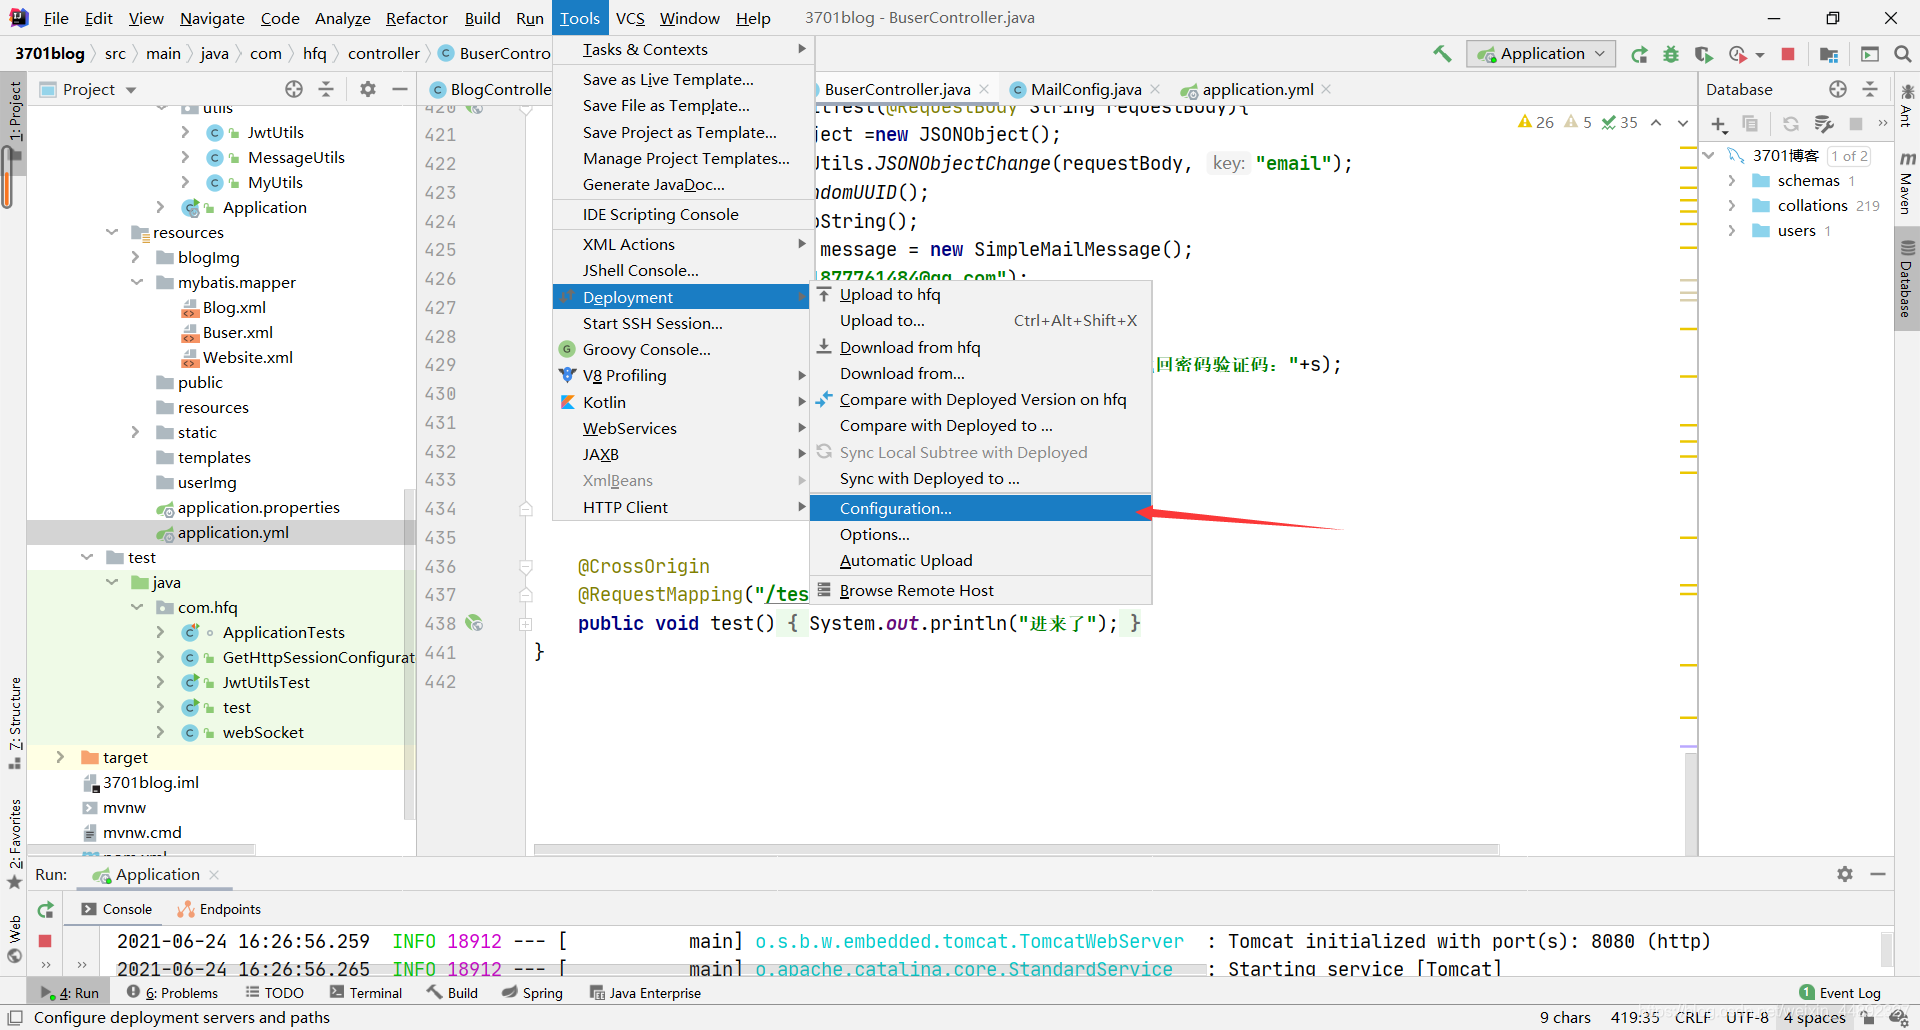Open Start SSH Session...
Screen dimensions: 1920x1030
681,323
